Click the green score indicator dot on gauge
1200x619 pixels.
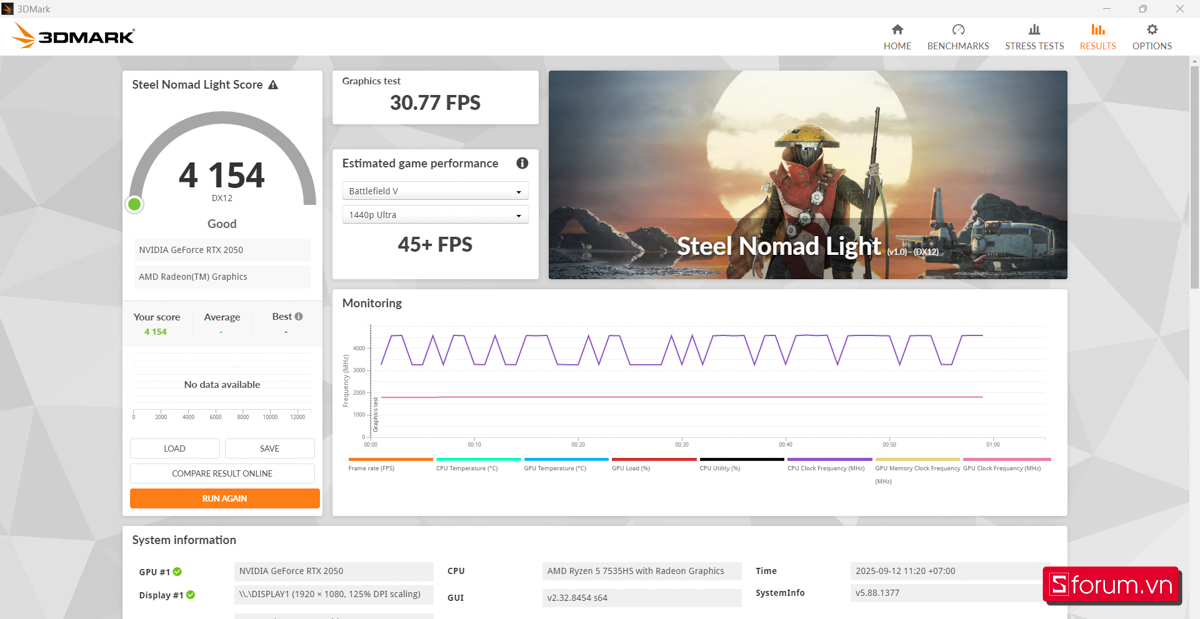pyautogui.click(x=134, y=204)
